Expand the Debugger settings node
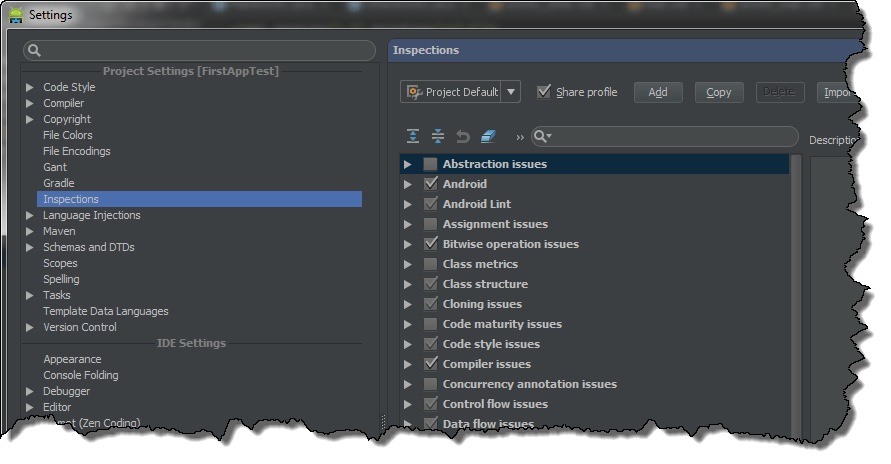Viewport: 891px width, 464px height. pos(30,391)
